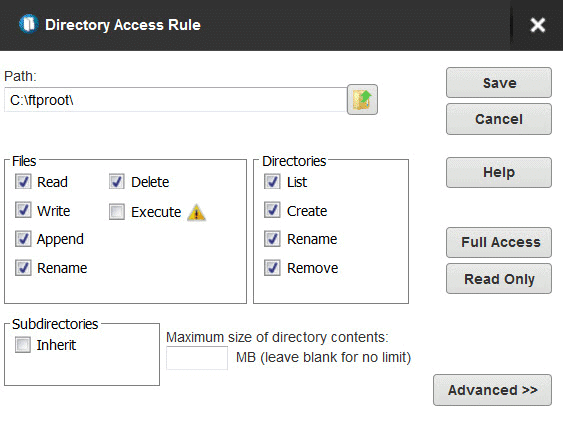Expand the Advanced >> options
This screenshot has height=427, width=563.
pos(492,390)
